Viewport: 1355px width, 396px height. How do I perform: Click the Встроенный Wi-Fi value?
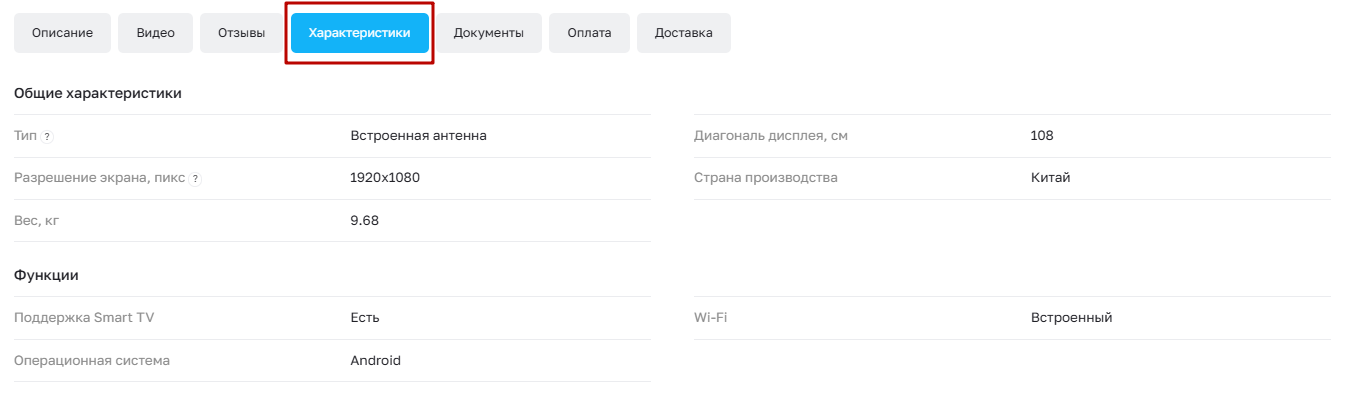point(1071,317)
